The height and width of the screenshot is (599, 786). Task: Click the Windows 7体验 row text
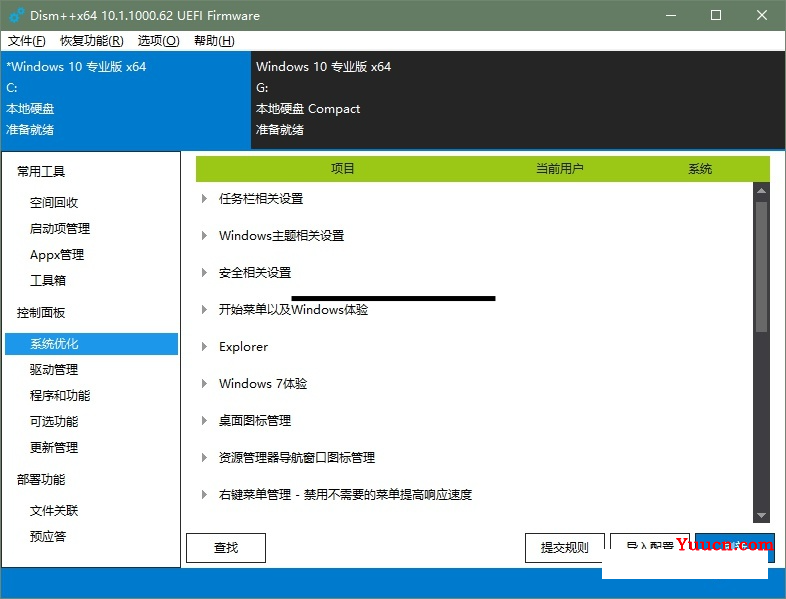[263, 383]
